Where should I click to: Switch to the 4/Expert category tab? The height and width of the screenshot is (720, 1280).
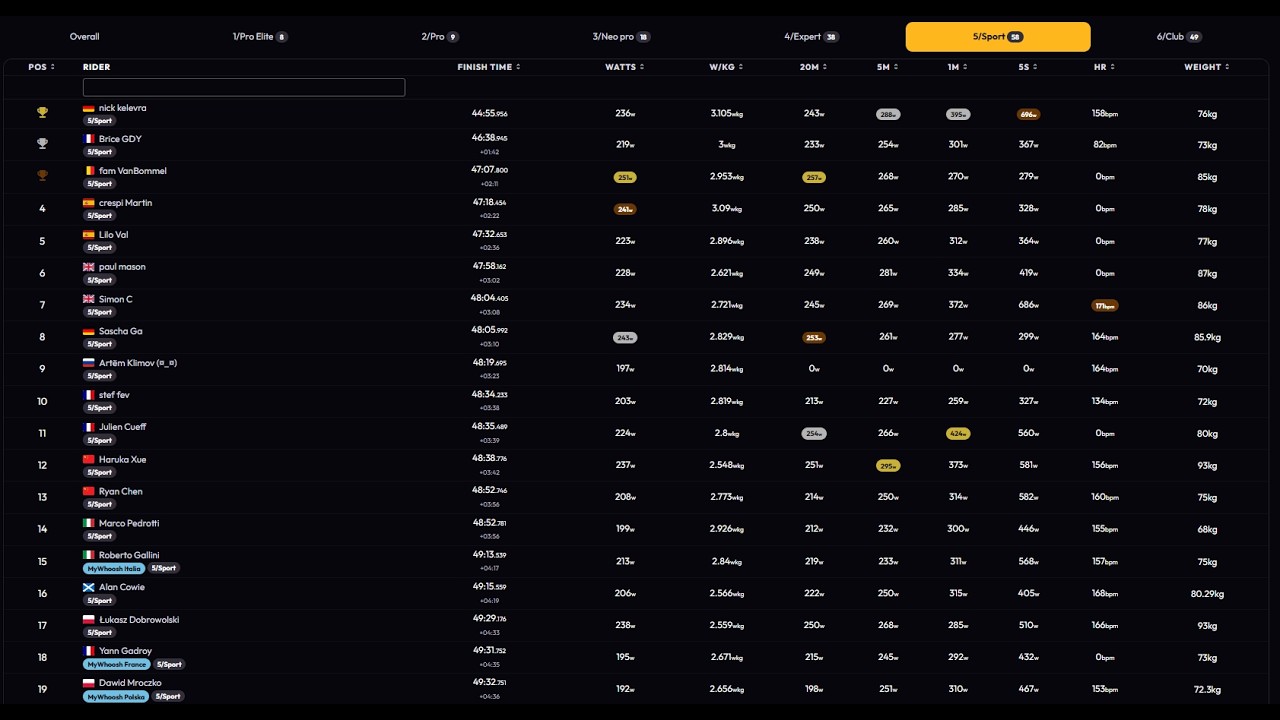click(x=811, y=37)
